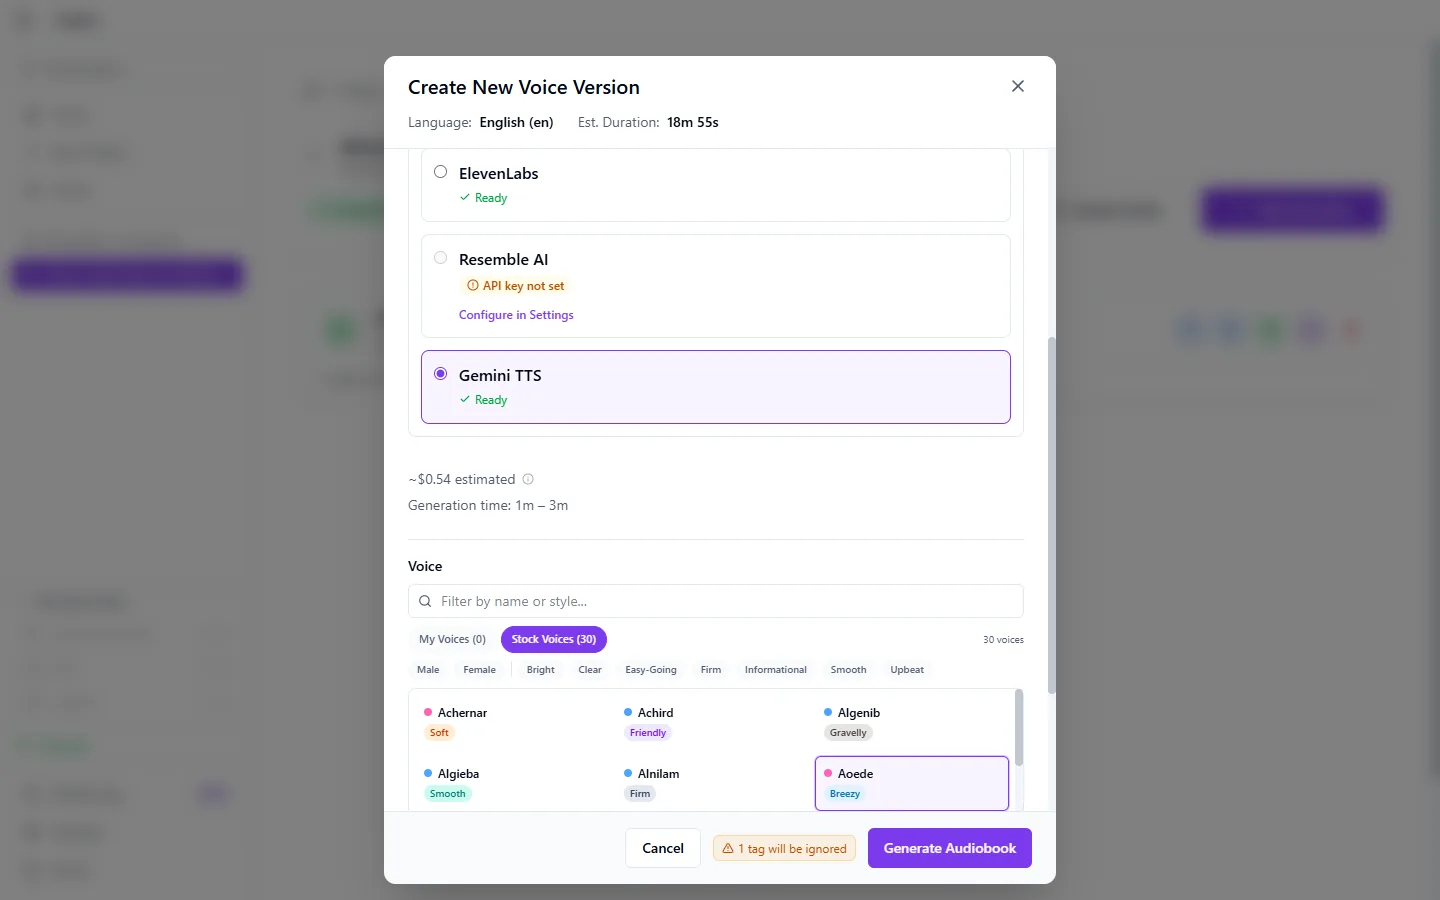The width and height of the screenshot is (1440, 900).
Task: Choose the Algenib Gravelly voice
Action: 912,722
